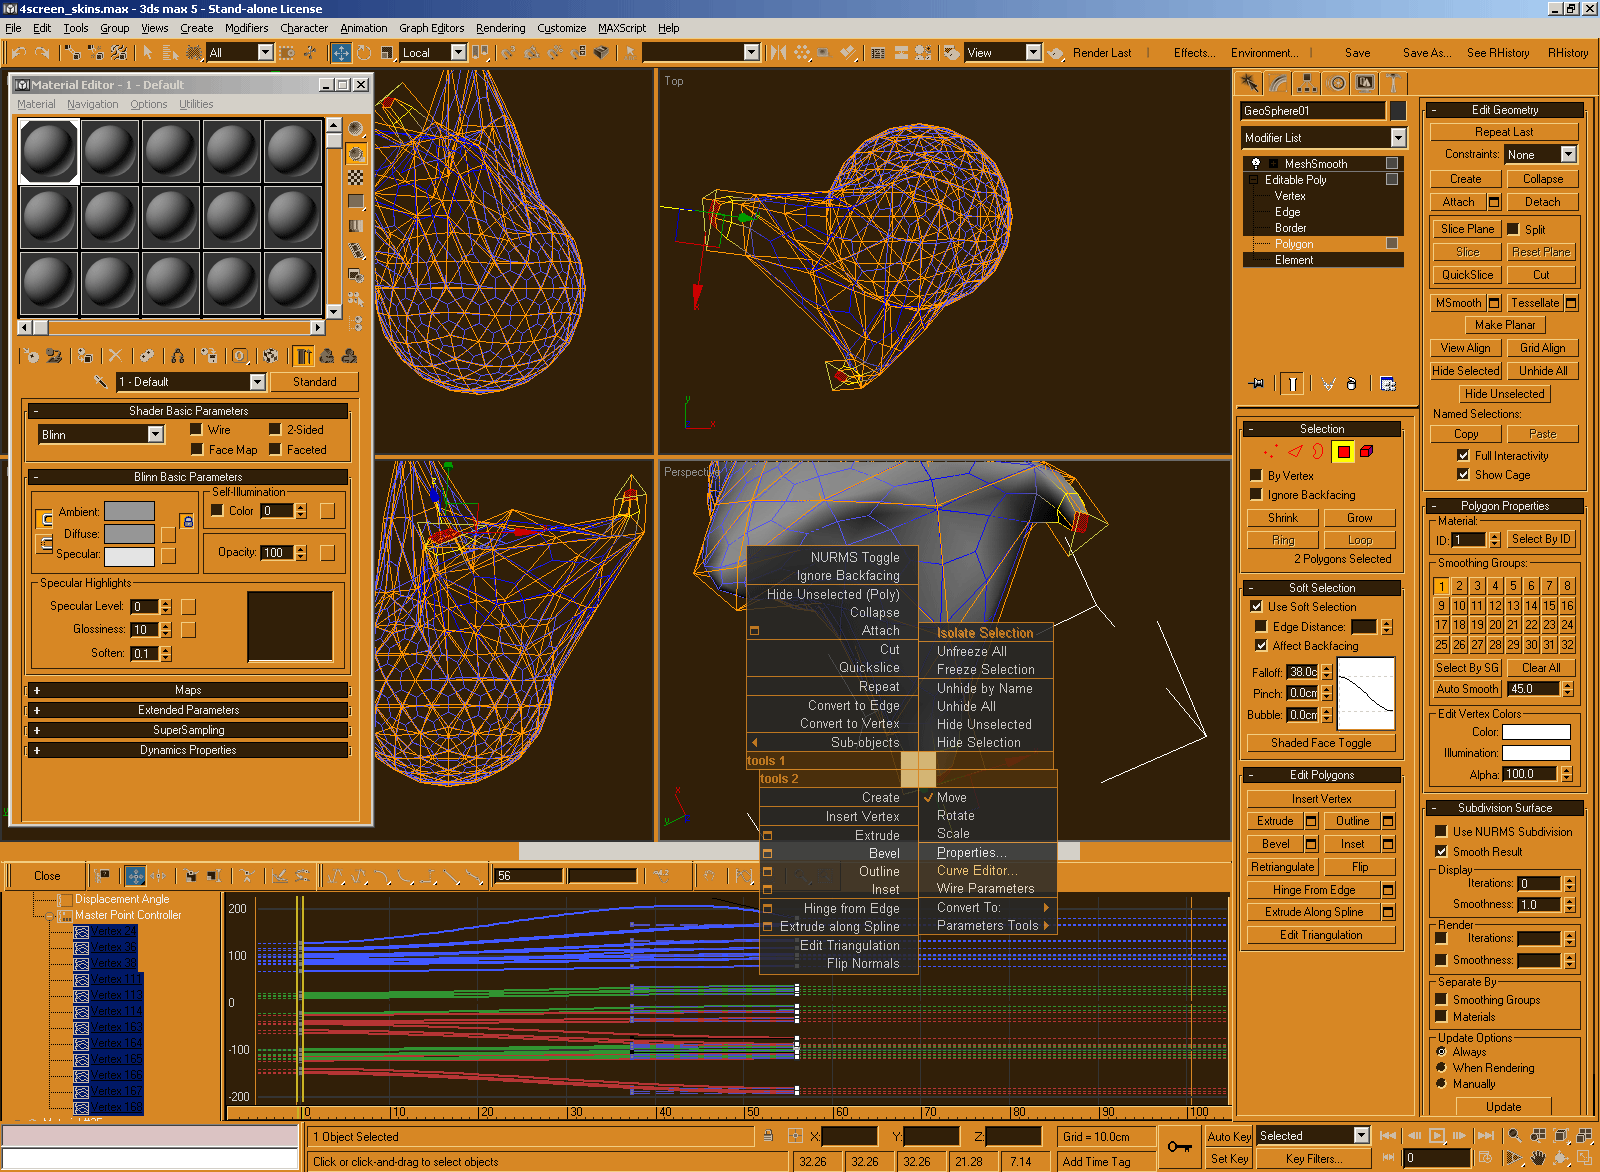Activate the Select and Rotate tool
The height and width of the screenshot is (1172, 1600).
coord(364,52)
